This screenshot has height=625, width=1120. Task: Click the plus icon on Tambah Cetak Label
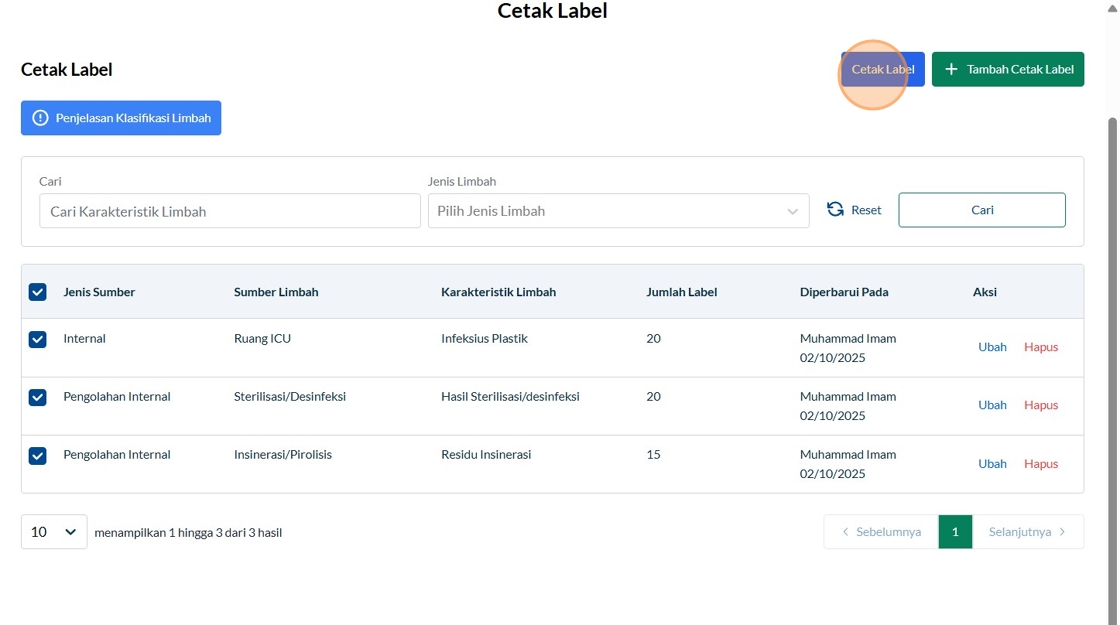pyautogui.click(x=951, y=69)
